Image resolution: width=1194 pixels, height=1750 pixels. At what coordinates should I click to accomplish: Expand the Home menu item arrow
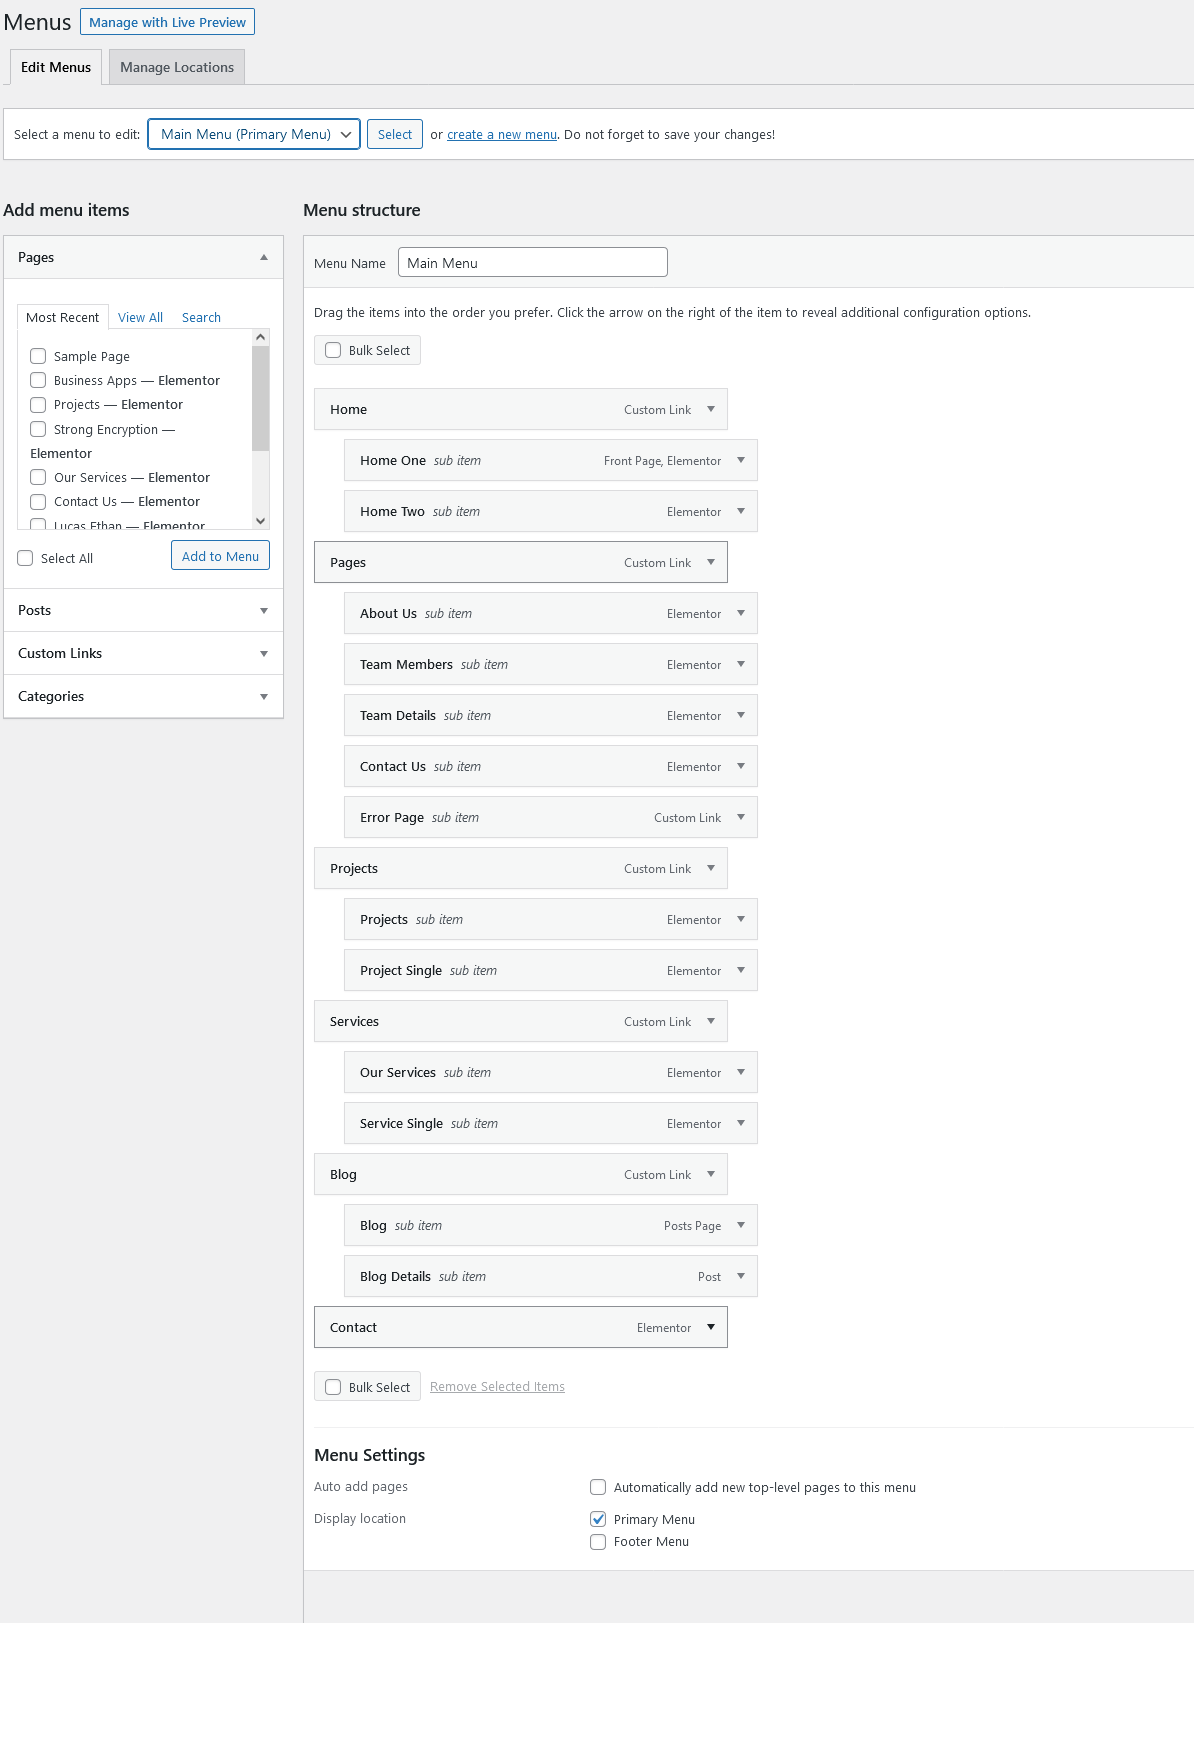pos(711,409)
